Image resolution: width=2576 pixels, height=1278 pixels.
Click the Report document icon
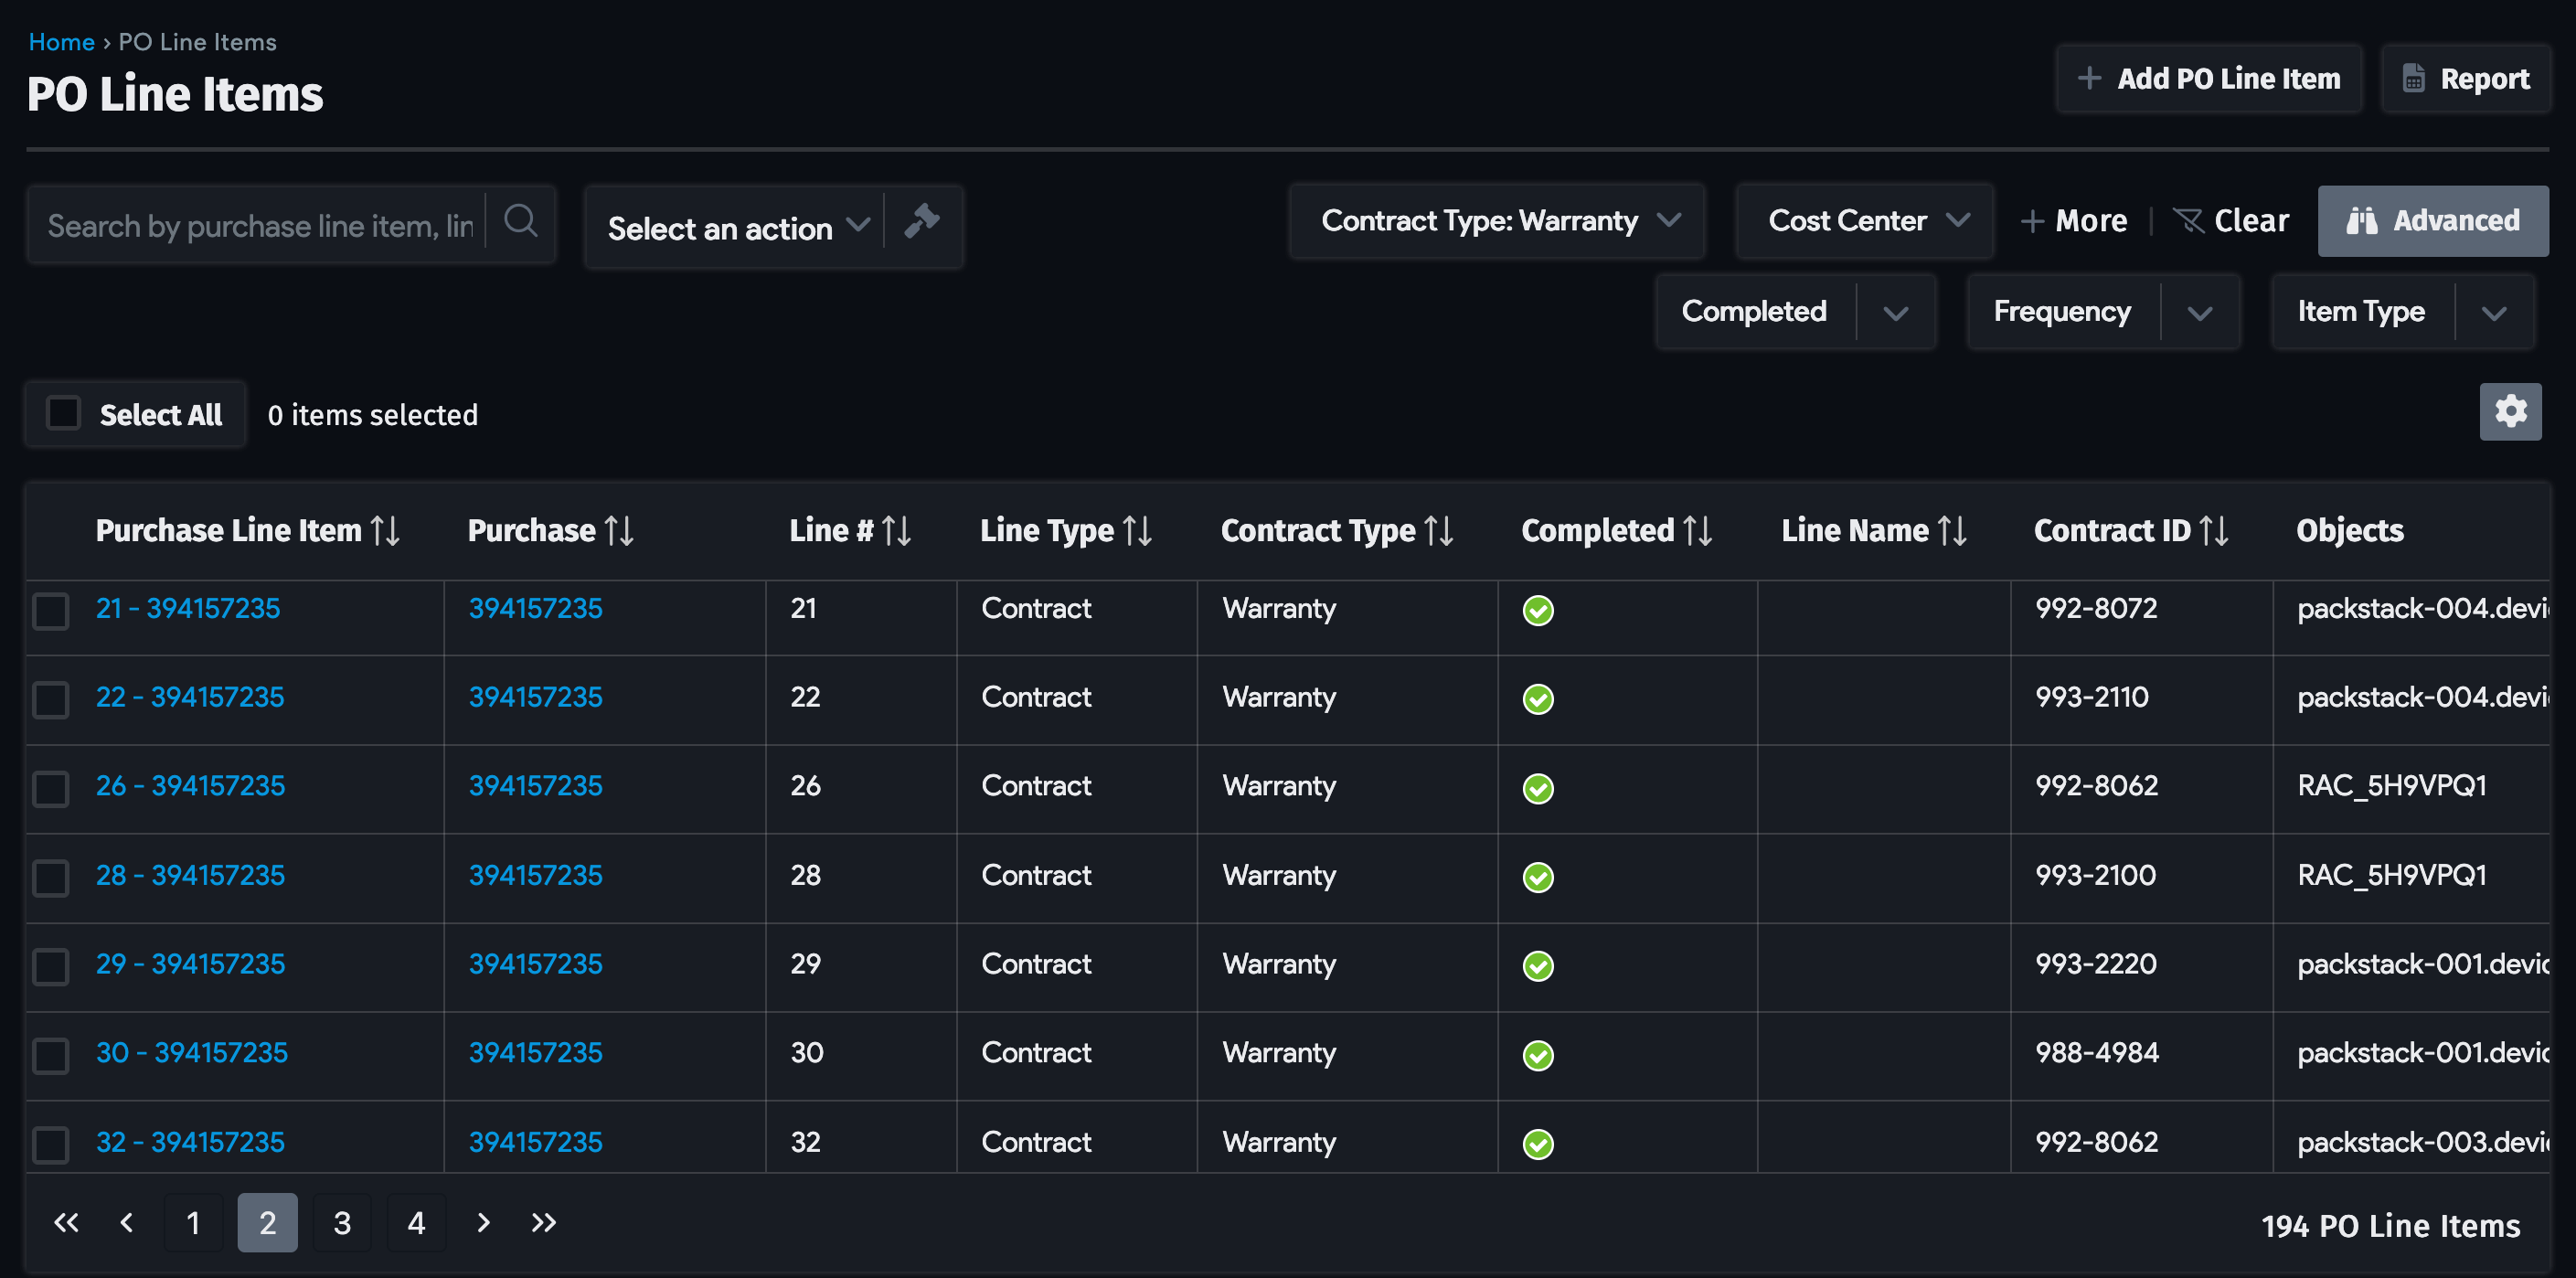coord(2415,78)
